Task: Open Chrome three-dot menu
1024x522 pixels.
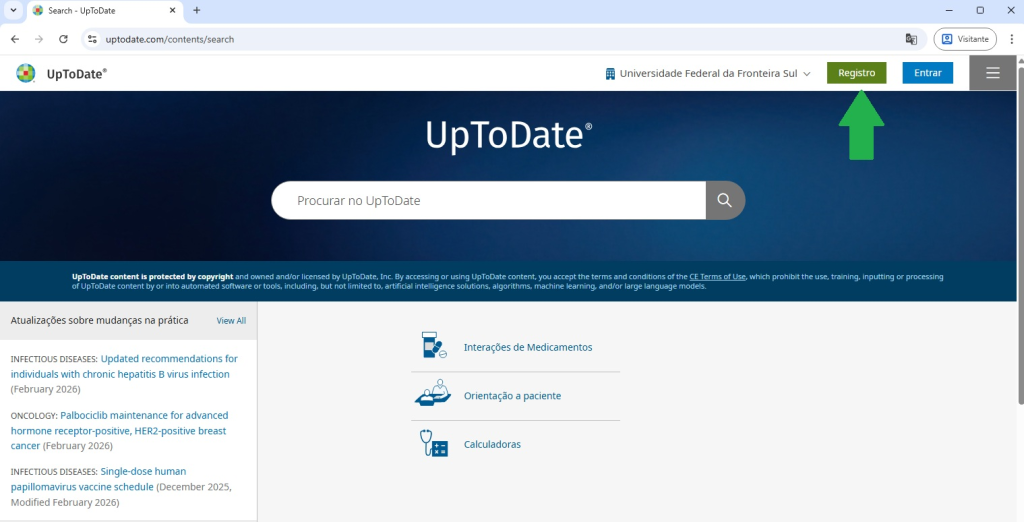Action: click(1011, 39)
